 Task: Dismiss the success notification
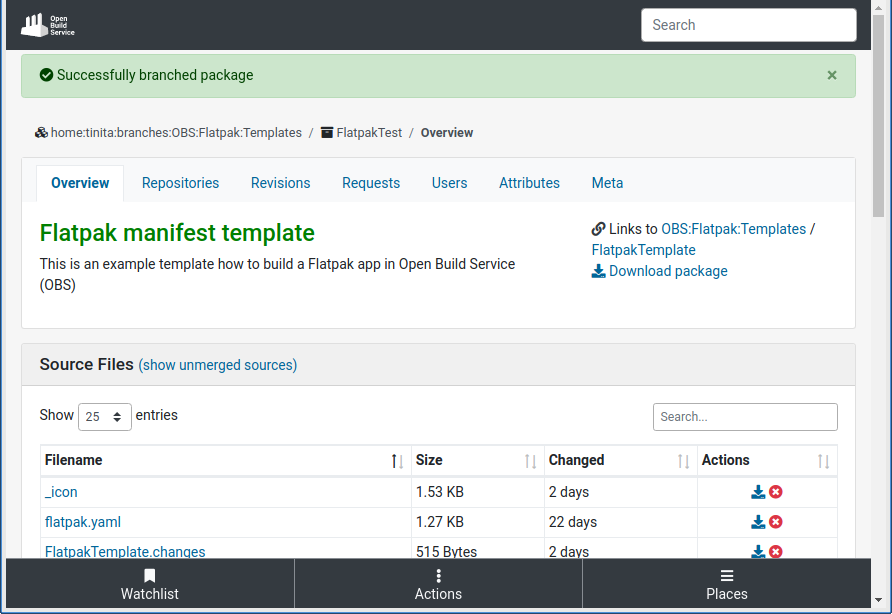pos(831,75)
